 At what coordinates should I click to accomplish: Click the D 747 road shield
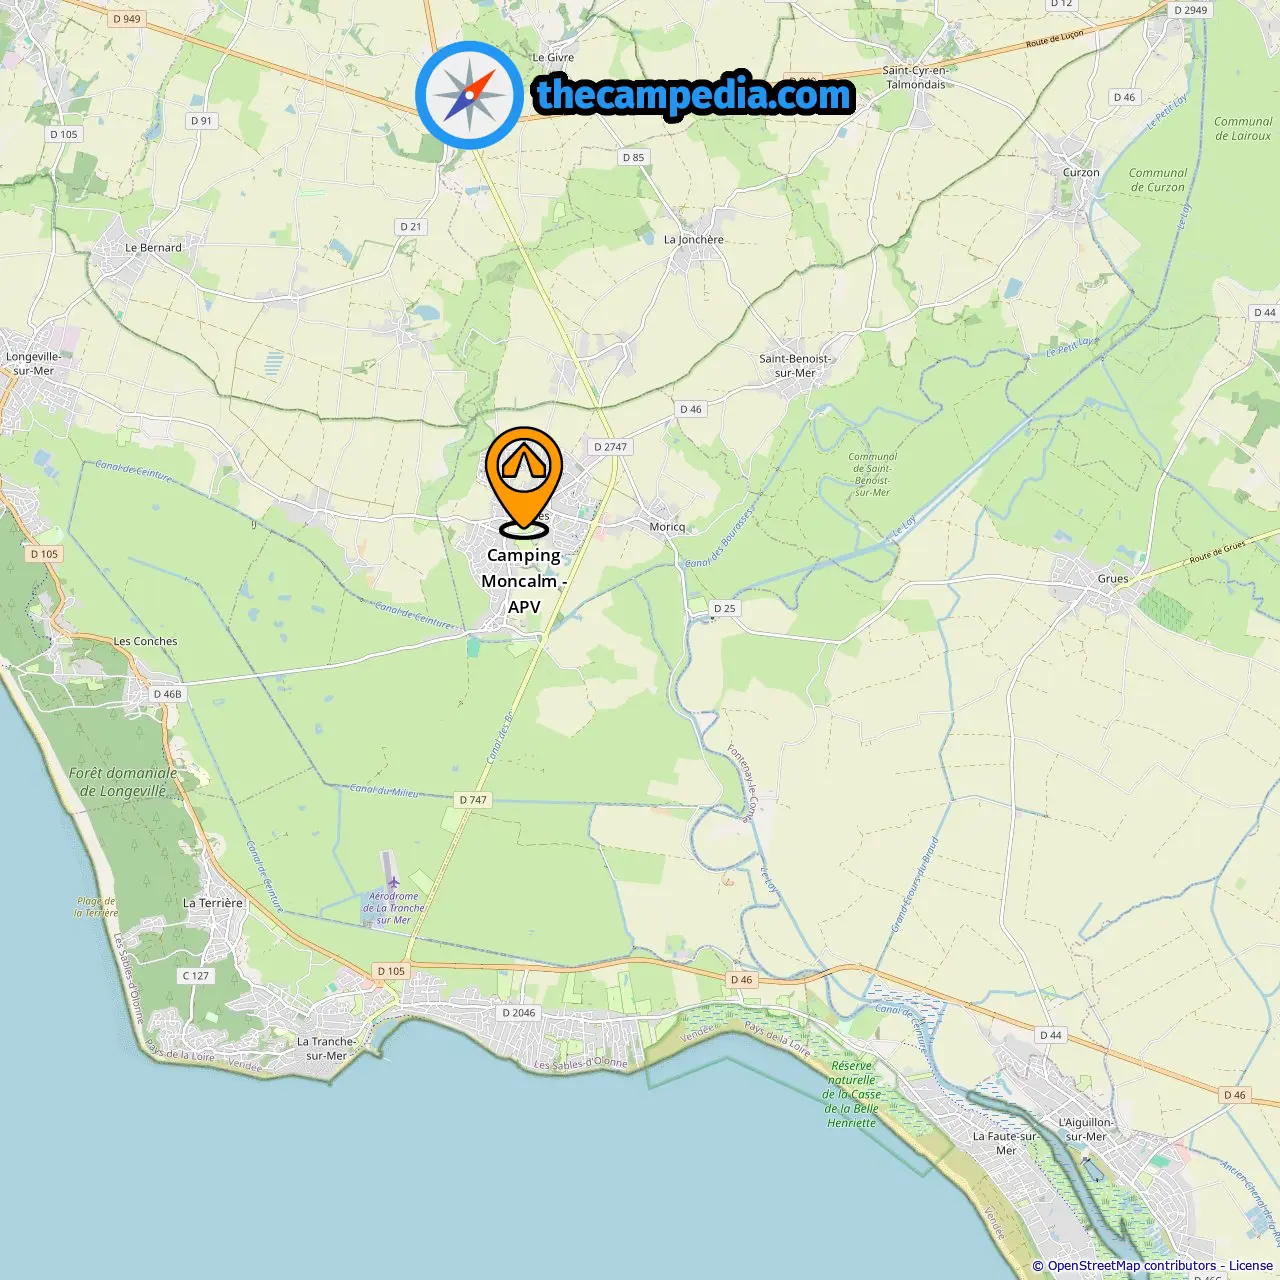473,800
